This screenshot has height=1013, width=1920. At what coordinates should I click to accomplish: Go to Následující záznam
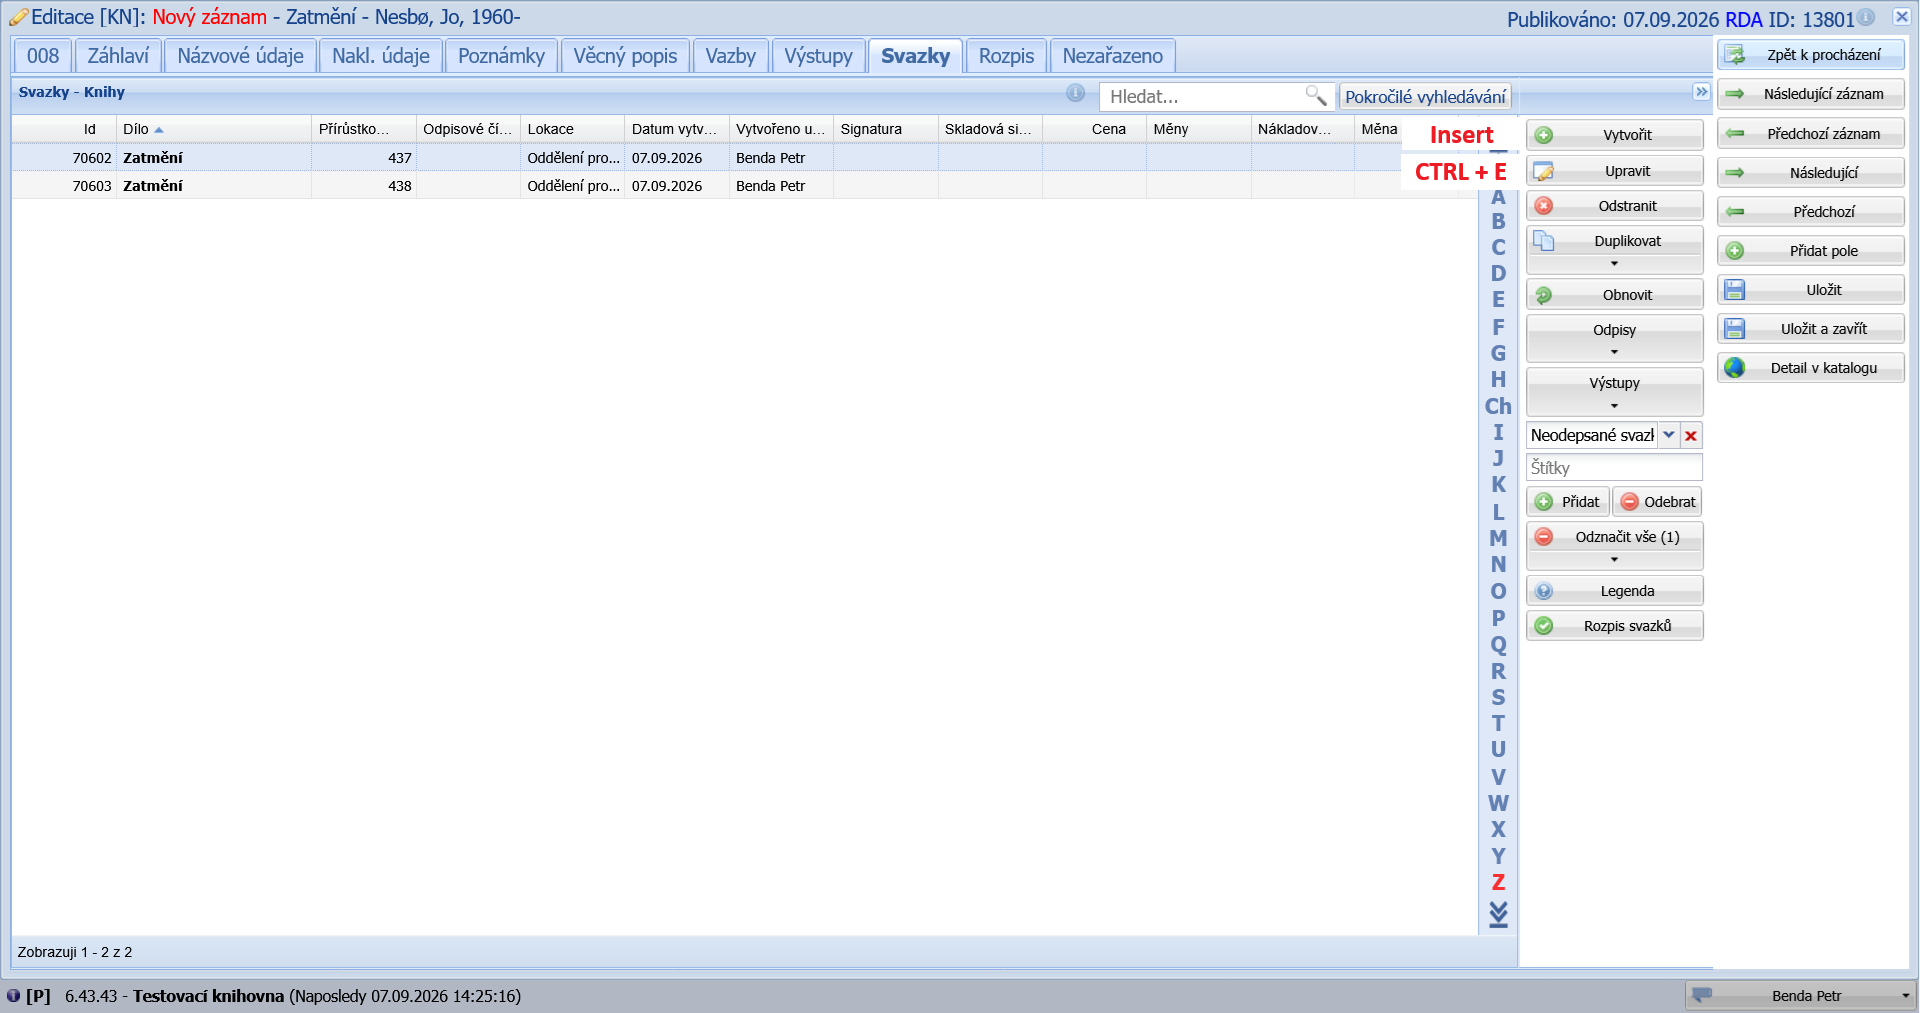[1810, 94]
